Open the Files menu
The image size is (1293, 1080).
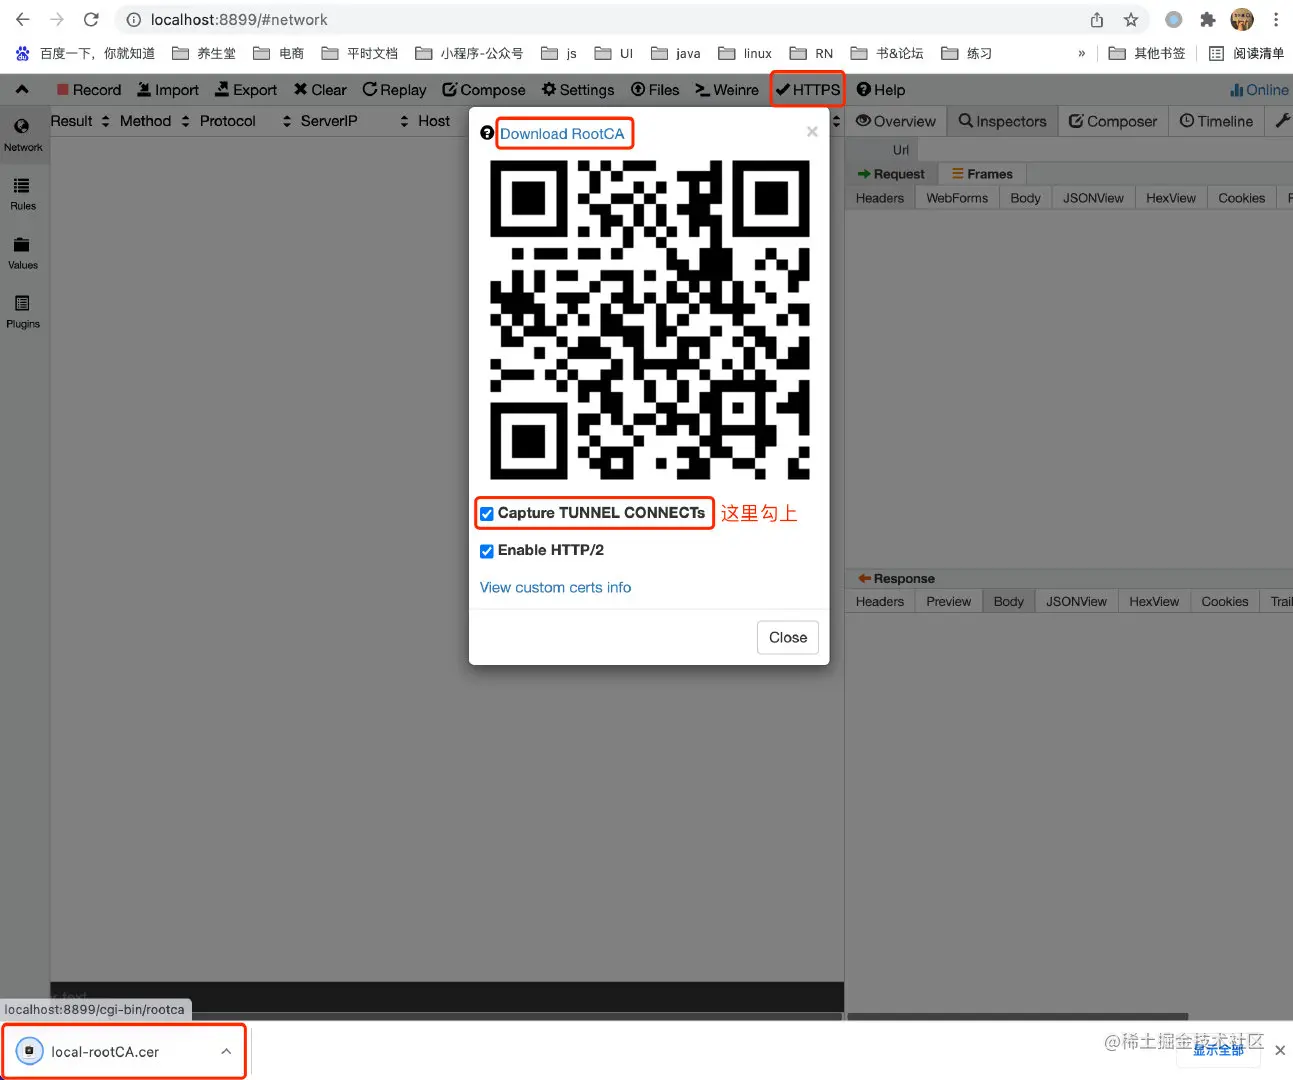[x=655, y=90]
